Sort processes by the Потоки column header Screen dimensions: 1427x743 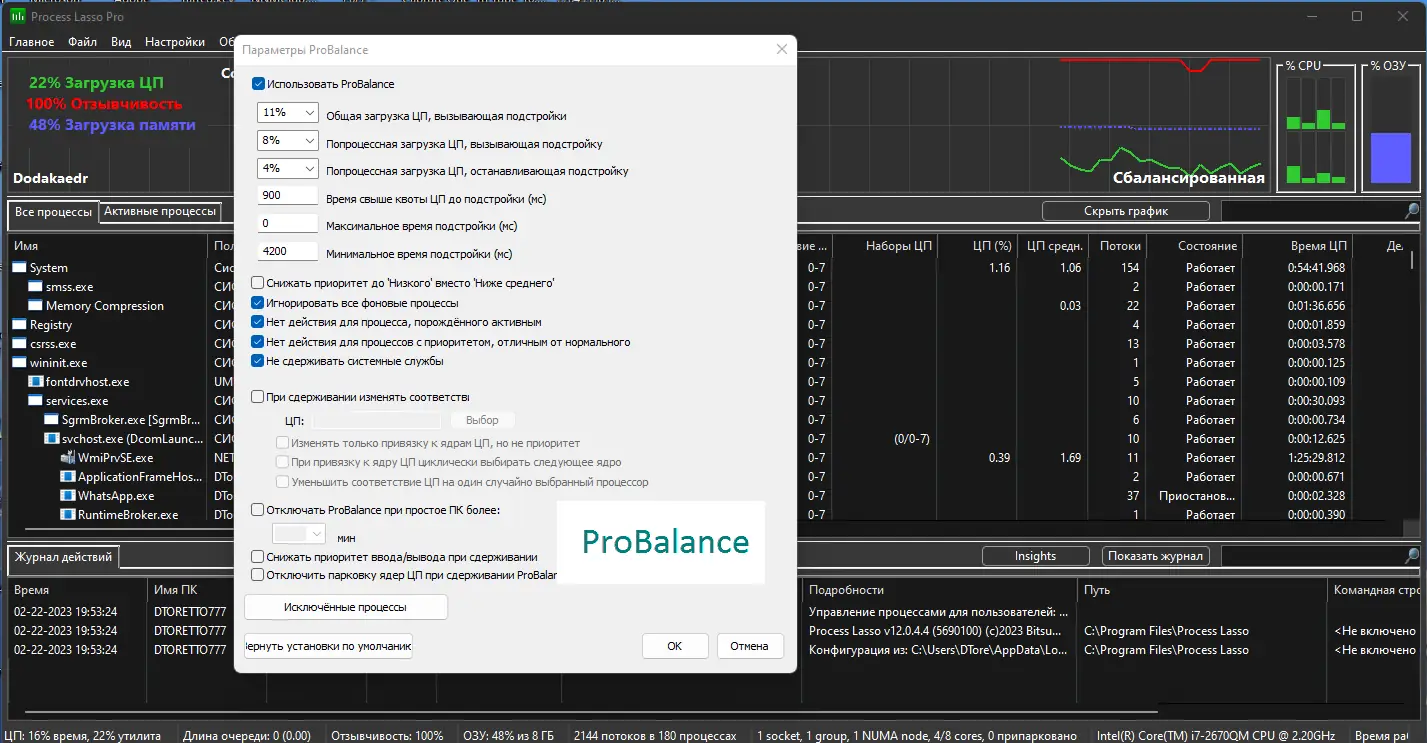[1120, 246]
